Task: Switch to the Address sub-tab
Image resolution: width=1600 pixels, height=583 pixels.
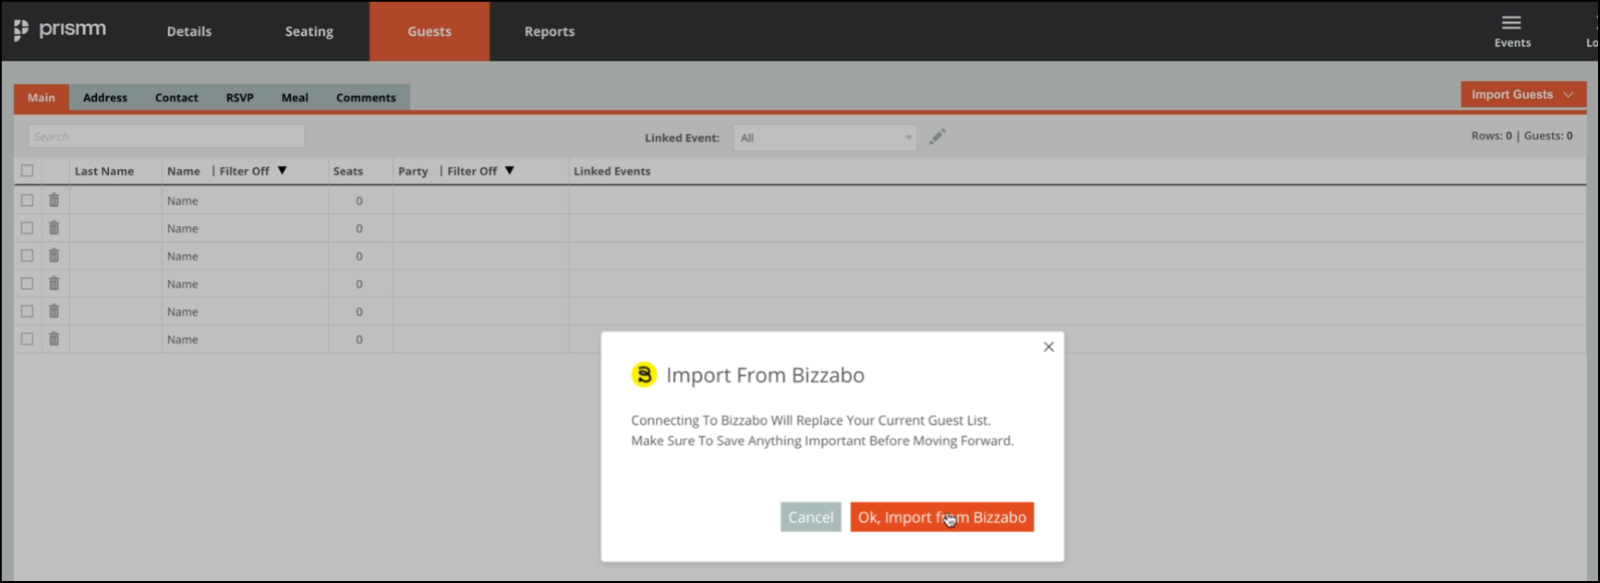Action: 105,97
